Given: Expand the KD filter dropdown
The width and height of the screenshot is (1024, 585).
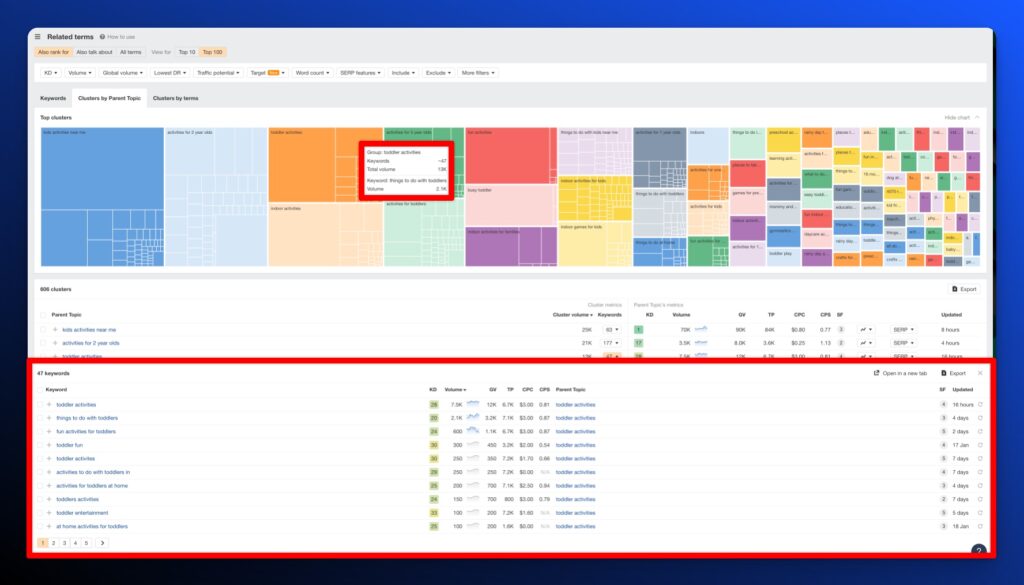Looking at the screenshot, I should (x=48, y=73).
